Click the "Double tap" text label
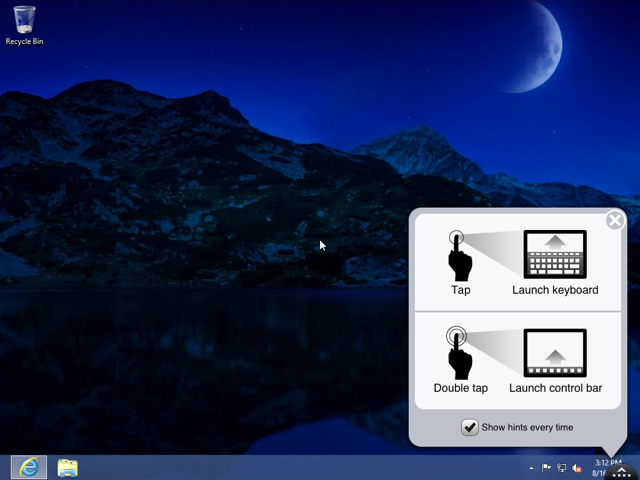Image resolution: width=640 pixels, height=480 pixels. point(460,388)
